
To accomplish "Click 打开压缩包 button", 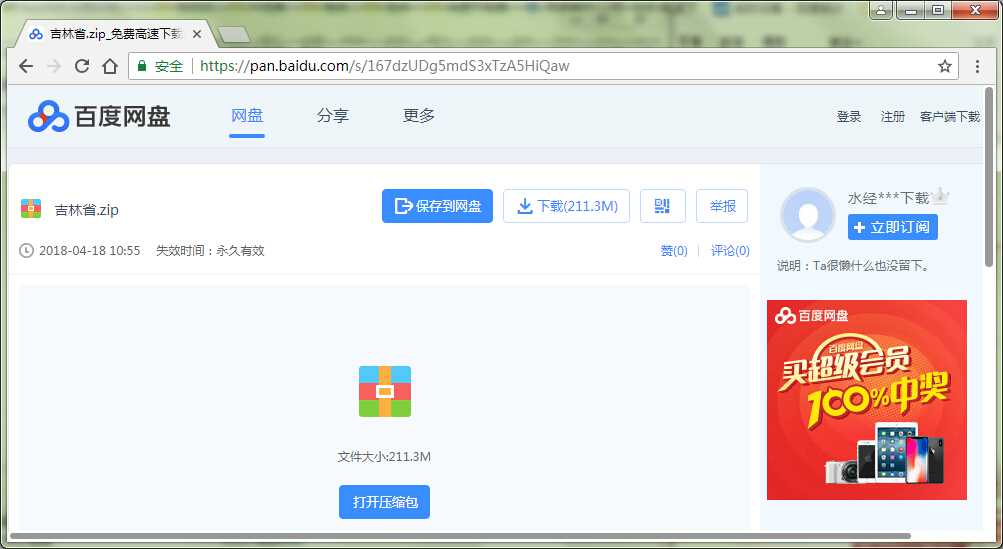I will (384, 502).
